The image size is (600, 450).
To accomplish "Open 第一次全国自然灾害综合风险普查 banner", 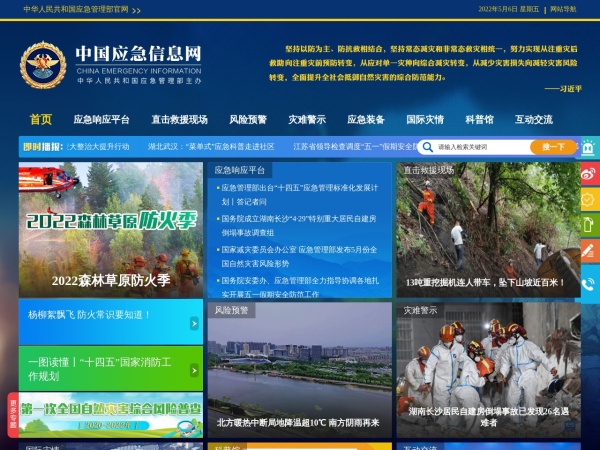I will pos(111,415).
